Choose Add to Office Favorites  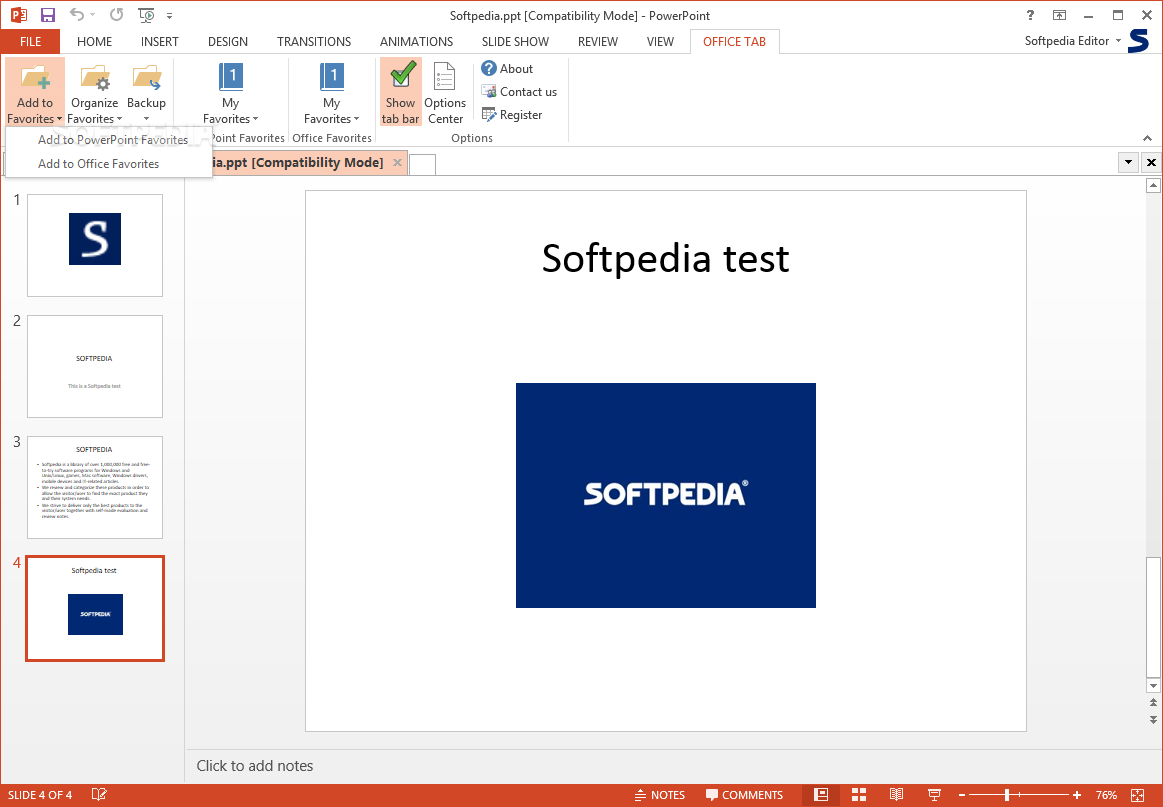(x=99, y=164)
